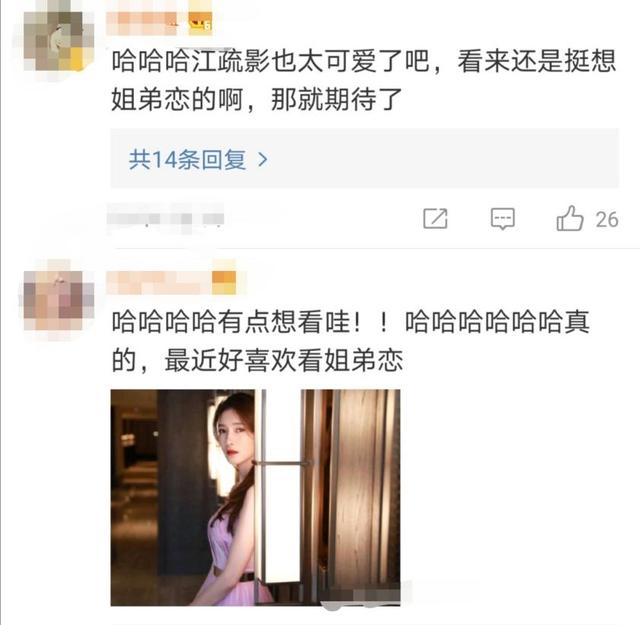Expand replies using the chevron after 共14条回复

coord(263,160)
